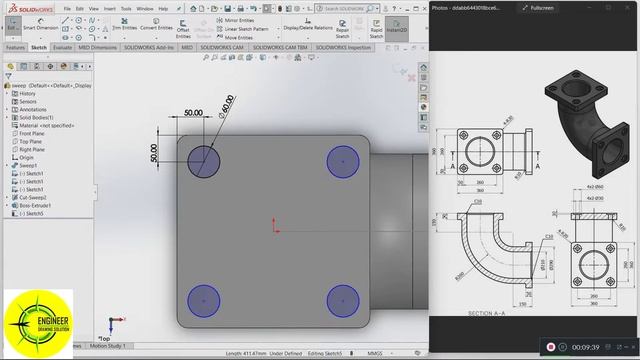Open the File menu

coord(67,9)
